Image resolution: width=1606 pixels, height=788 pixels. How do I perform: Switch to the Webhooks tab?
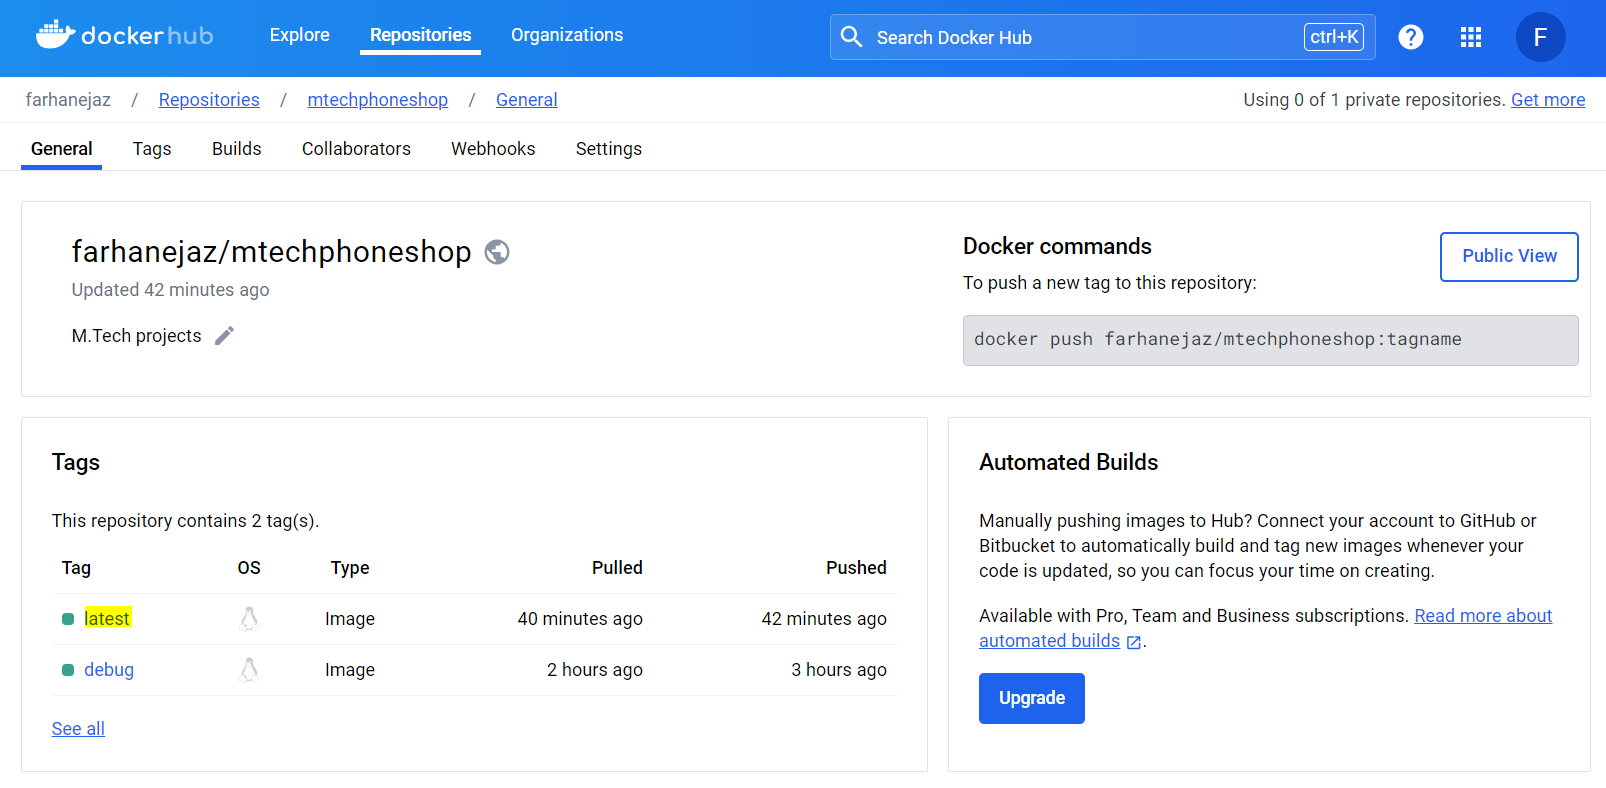click(x=493, y=149)
